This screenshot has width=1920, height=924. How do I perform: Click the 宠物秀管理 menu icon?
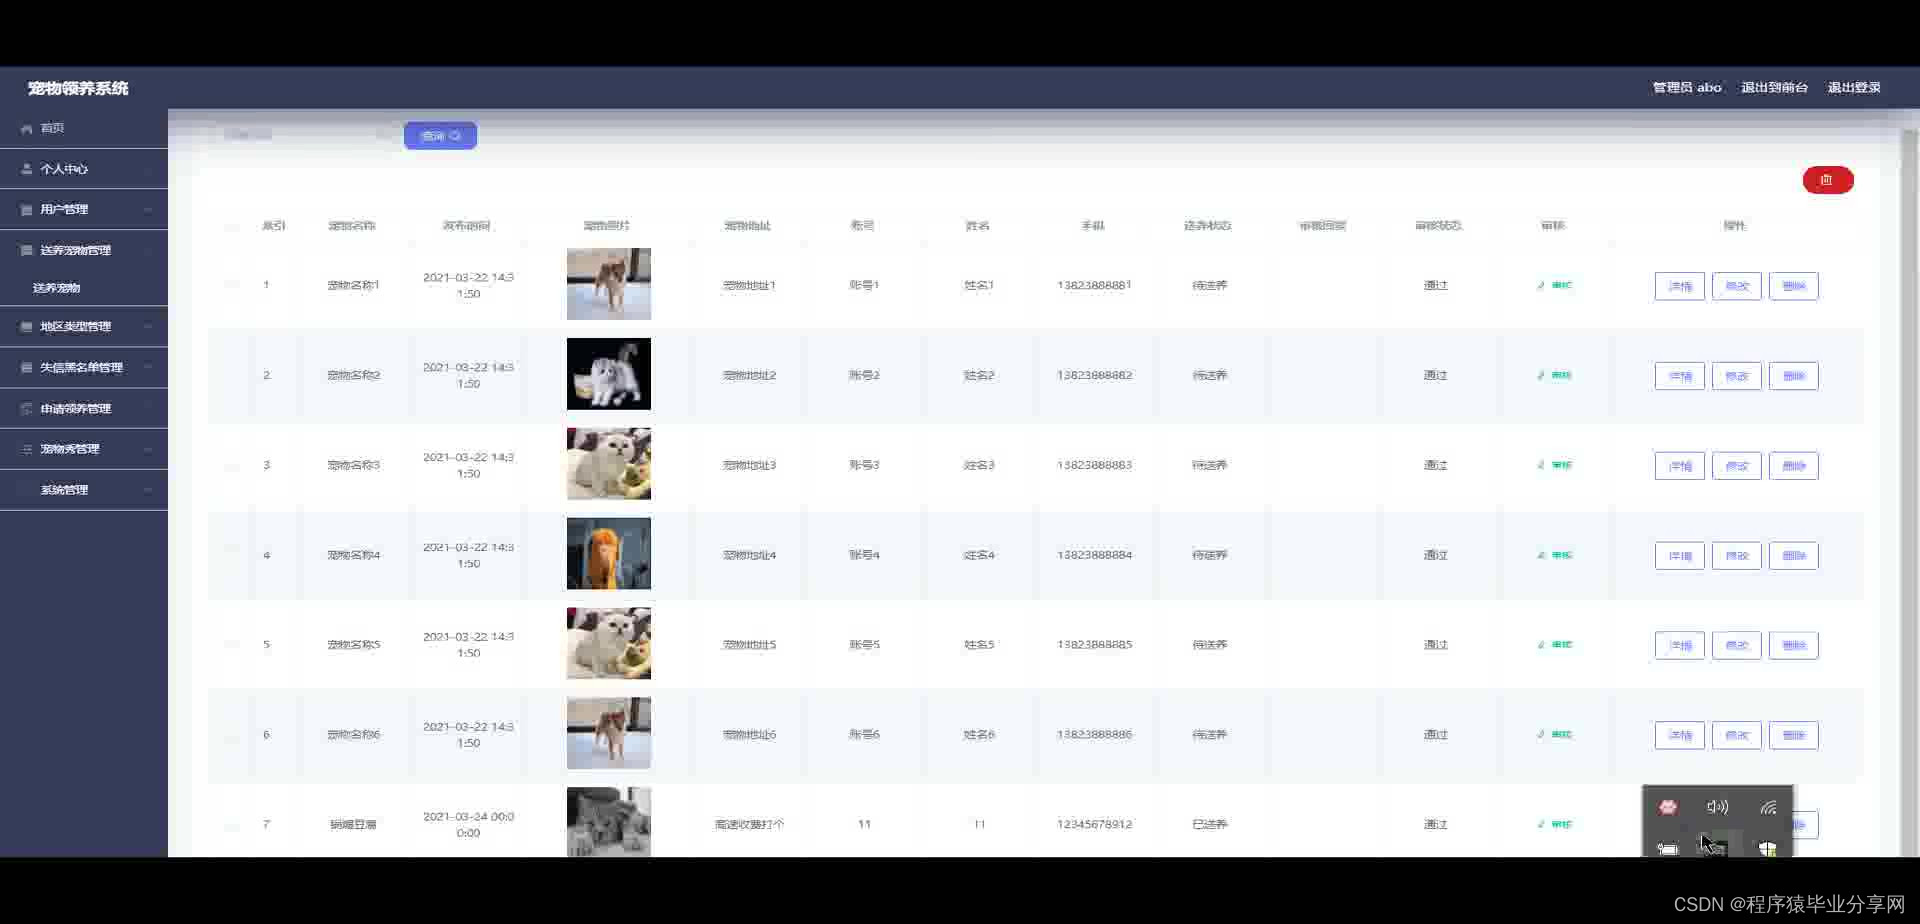coord(27,450)
